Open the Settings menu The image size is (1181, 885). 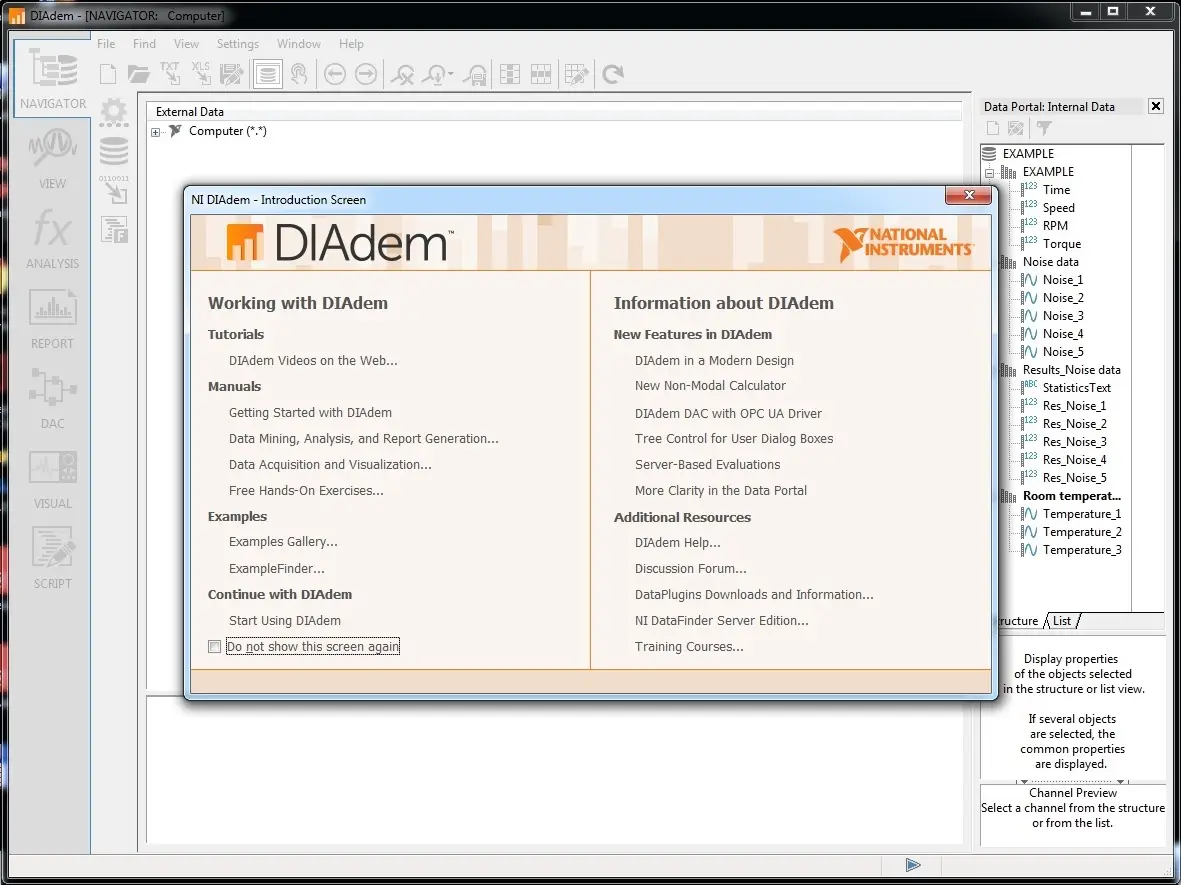pos(237,44)
